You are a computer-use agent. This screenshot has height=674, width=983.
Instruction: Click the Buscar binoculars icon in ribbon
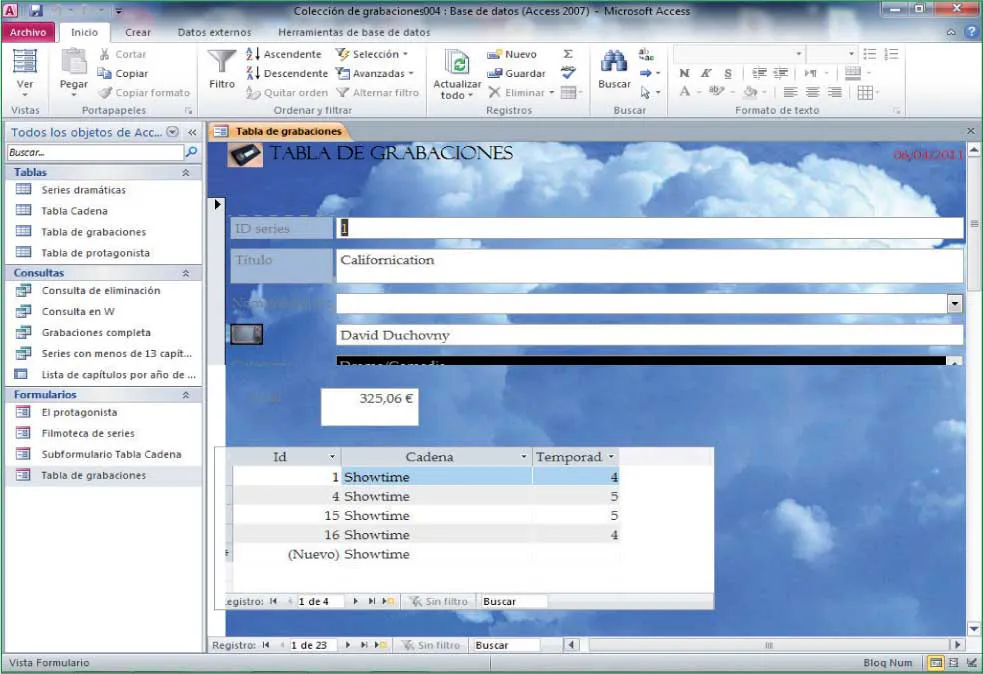click(613, 62)
